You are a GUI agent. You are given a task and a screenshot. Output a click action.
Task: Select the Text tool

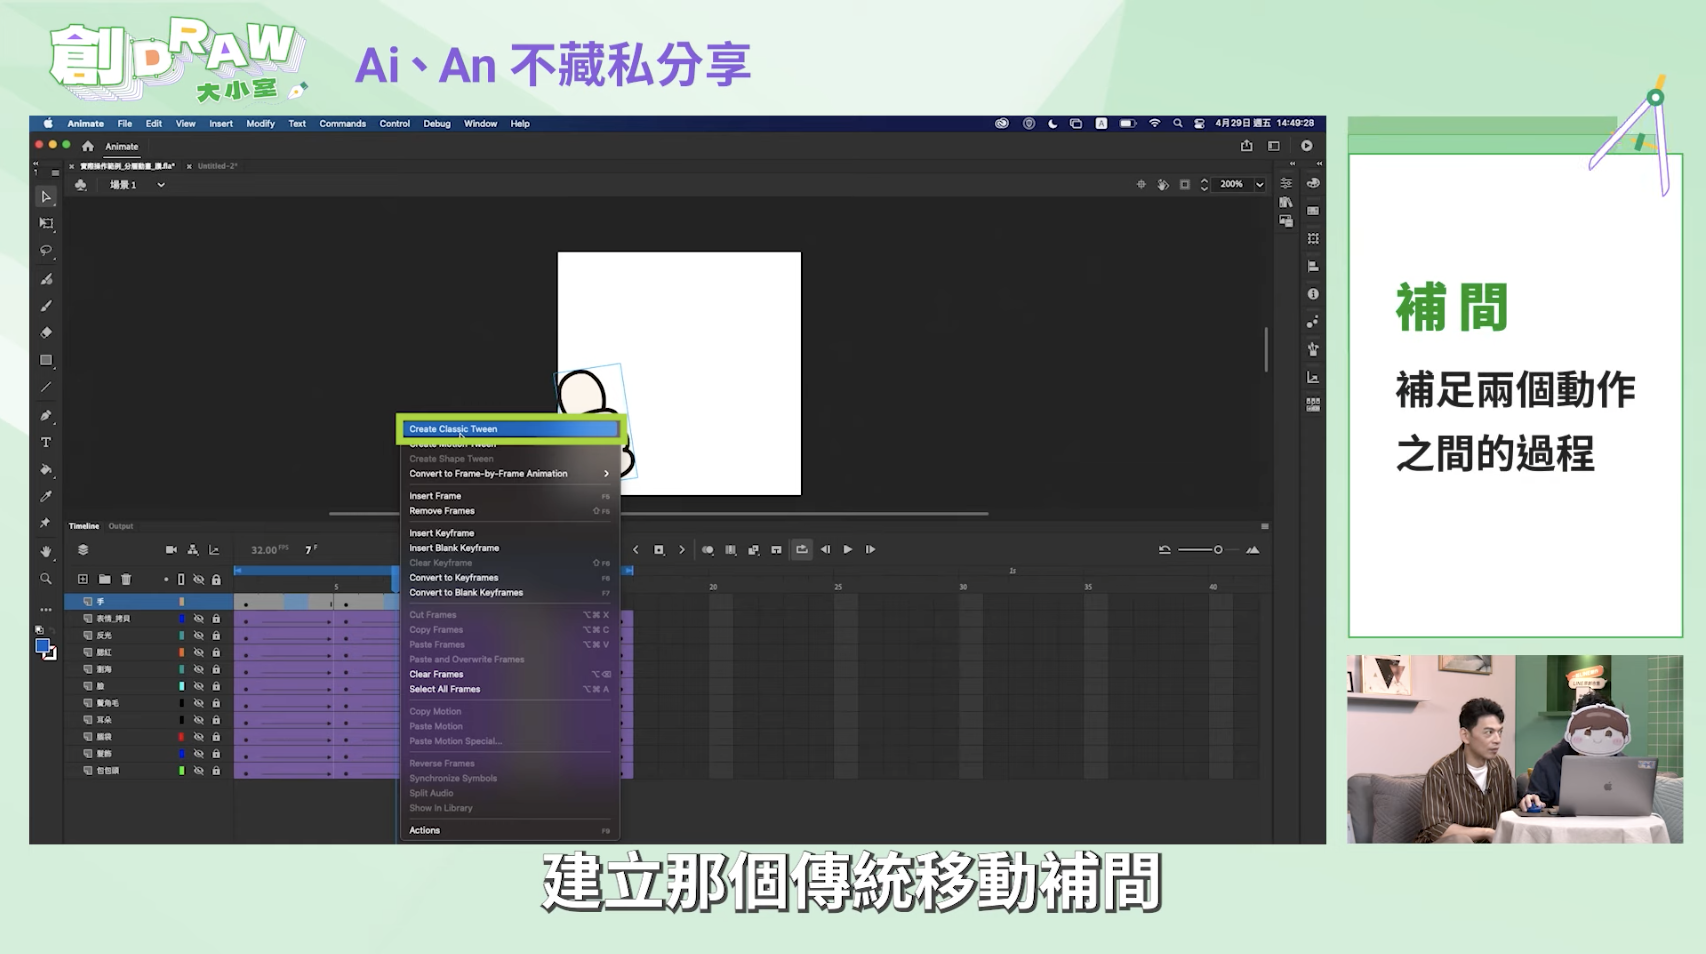[46, 442]
